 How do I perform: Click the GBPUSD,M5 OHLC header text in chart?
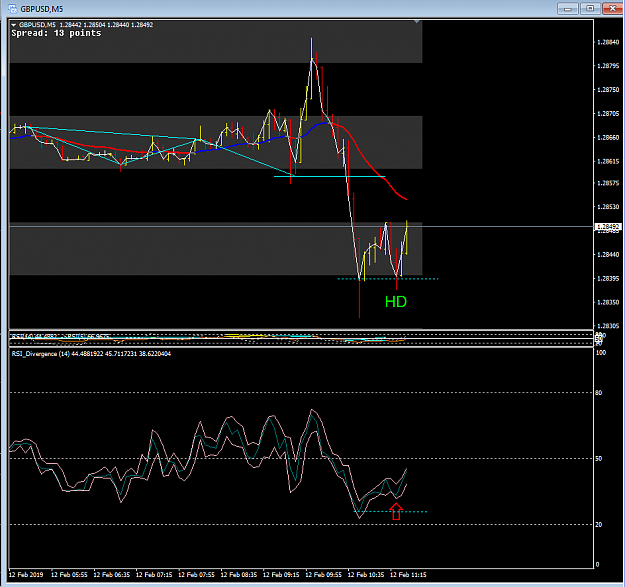[86, 25]
